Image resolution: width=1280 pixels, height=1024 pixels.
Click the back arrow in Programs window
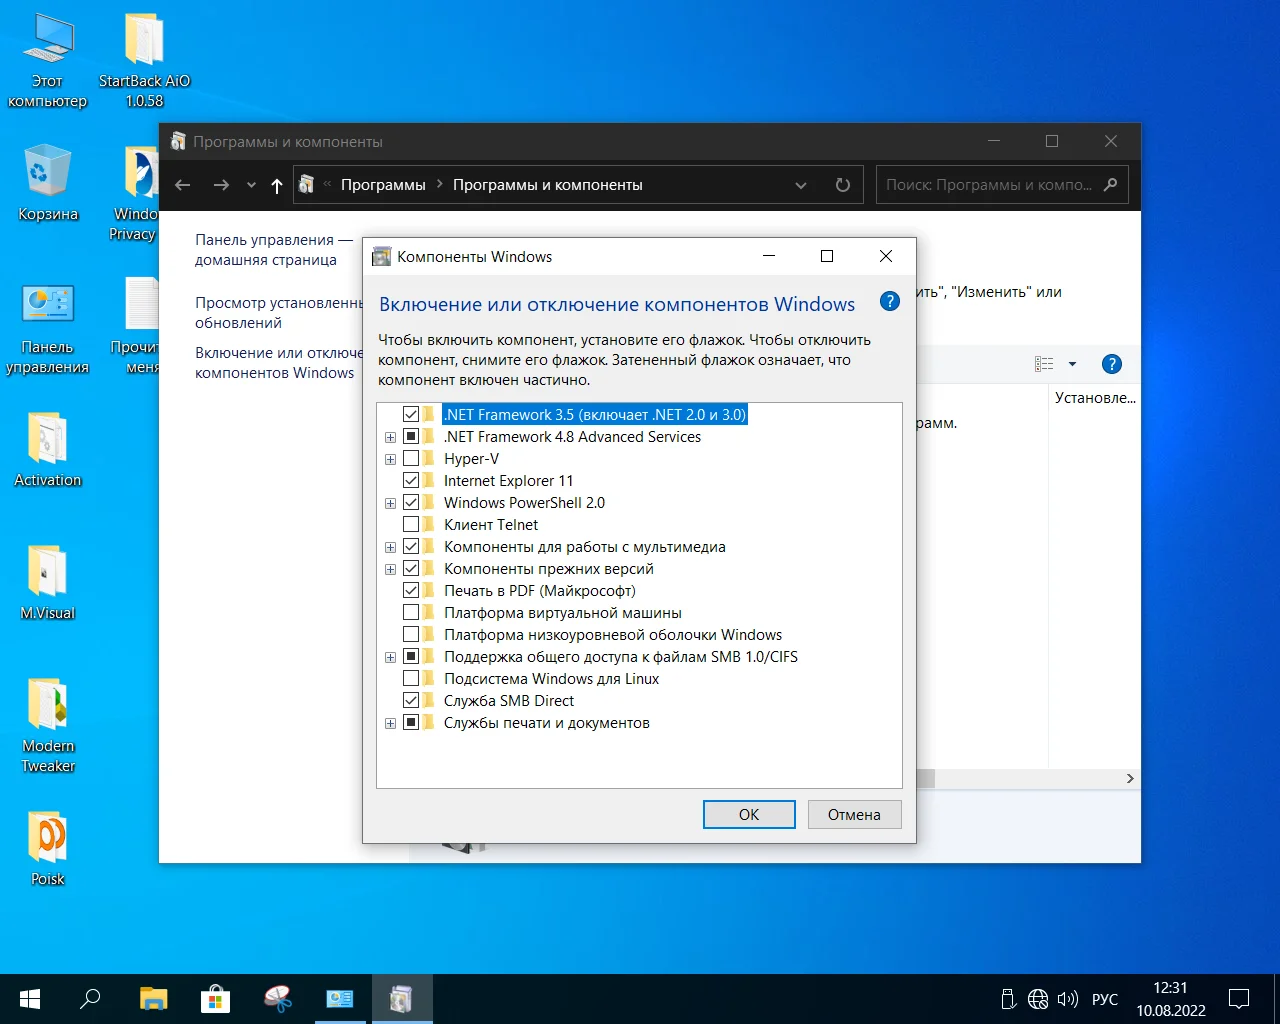(x=182, y=185)
